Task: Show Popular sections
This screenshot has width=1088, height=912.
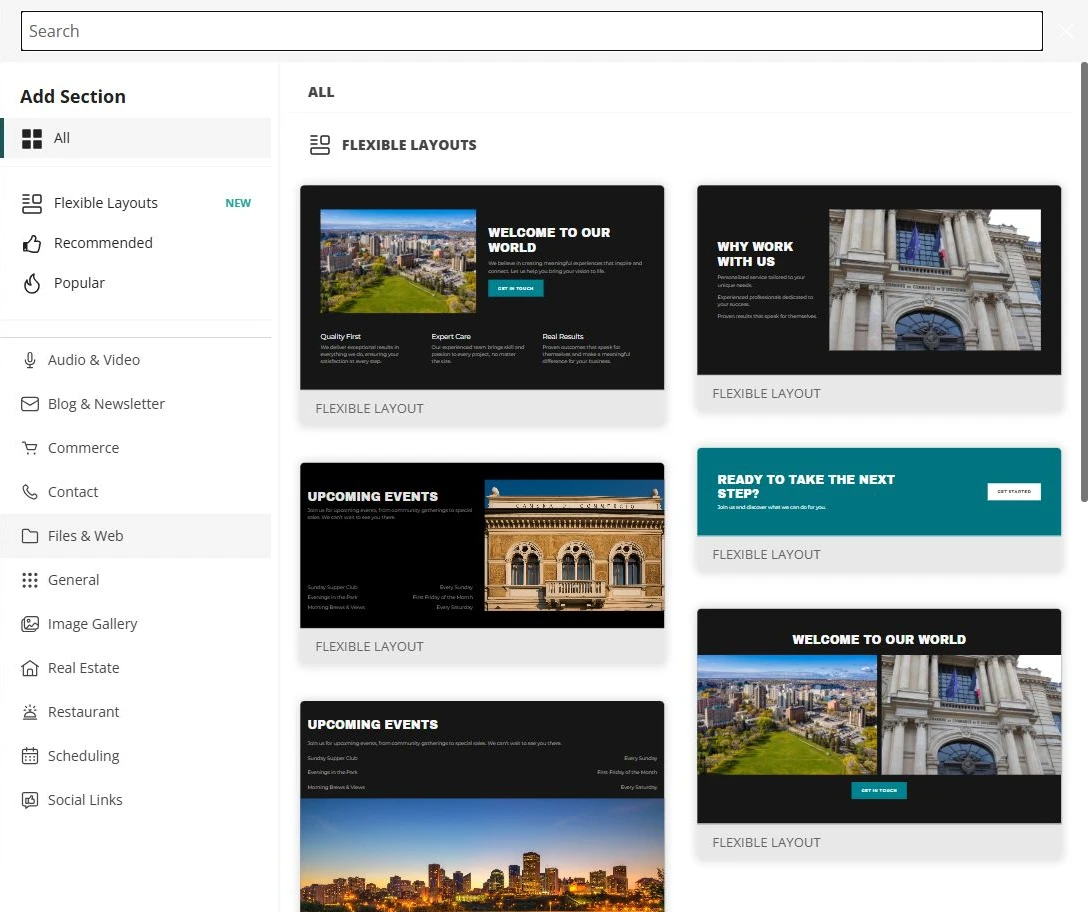Action: (136, 283)
